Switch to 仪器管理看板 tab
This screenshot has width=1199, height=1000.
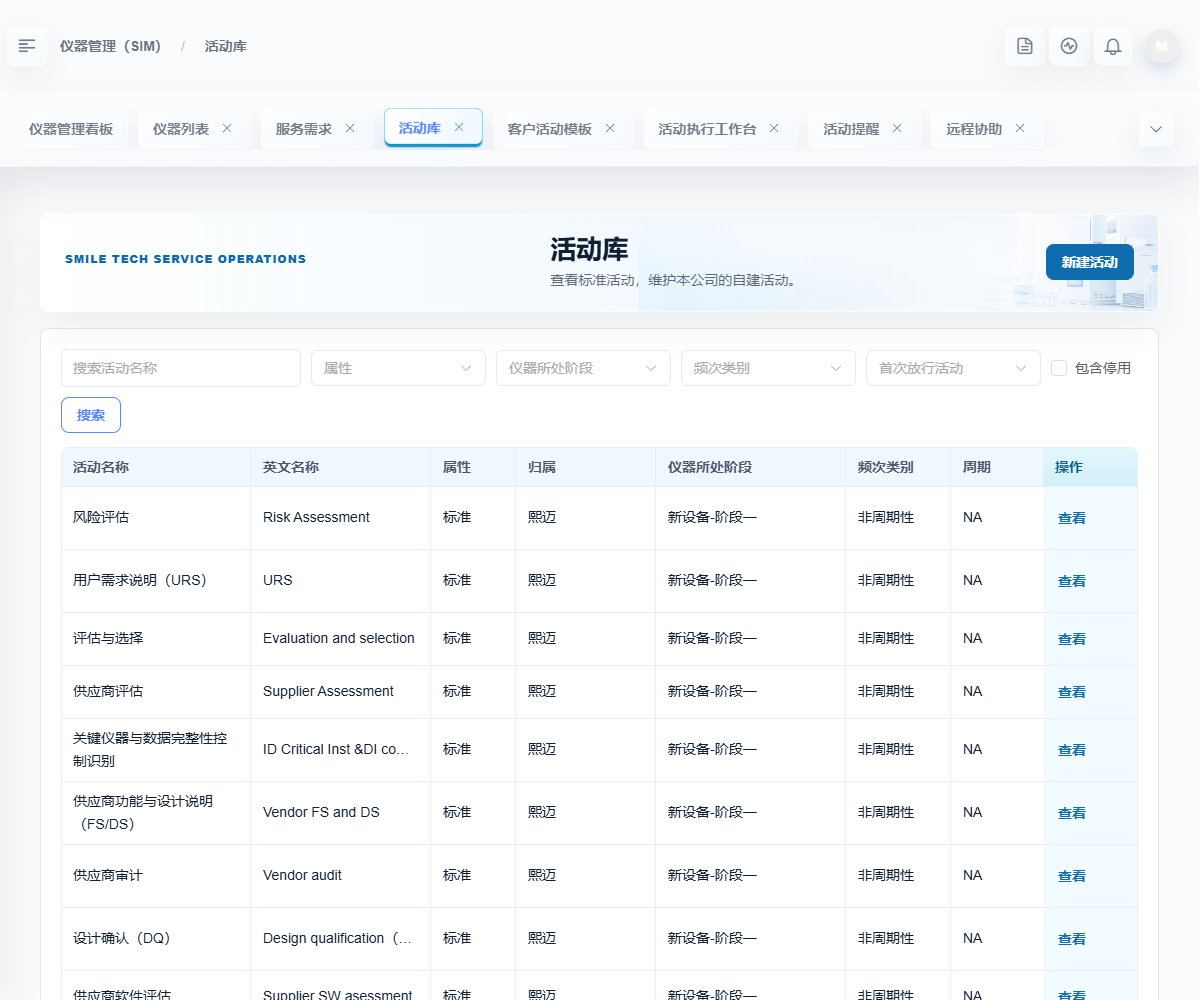click(x=71, y=128)
